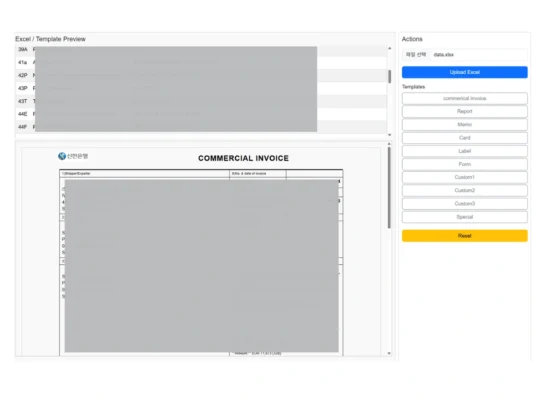Select table row 39A

pos(201,50)
